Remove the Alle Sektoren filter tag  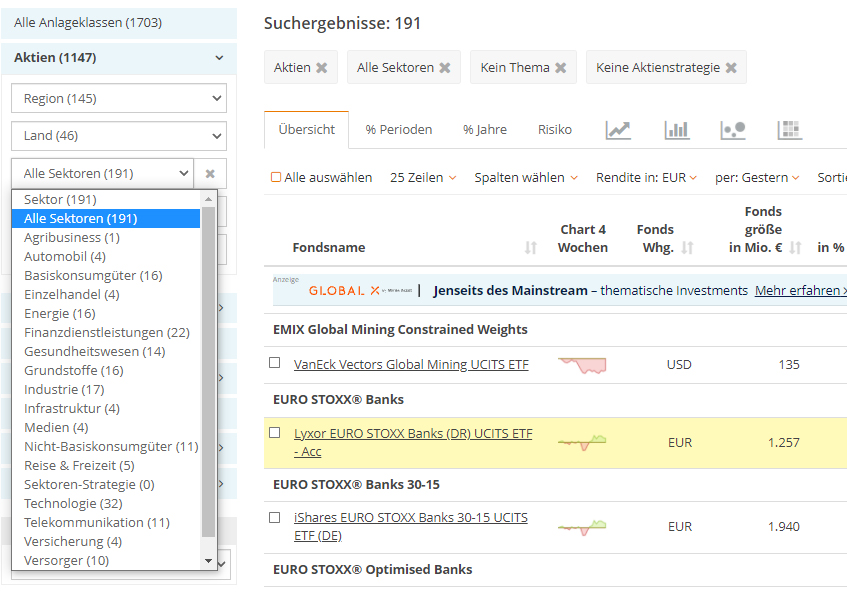point(445,68)
